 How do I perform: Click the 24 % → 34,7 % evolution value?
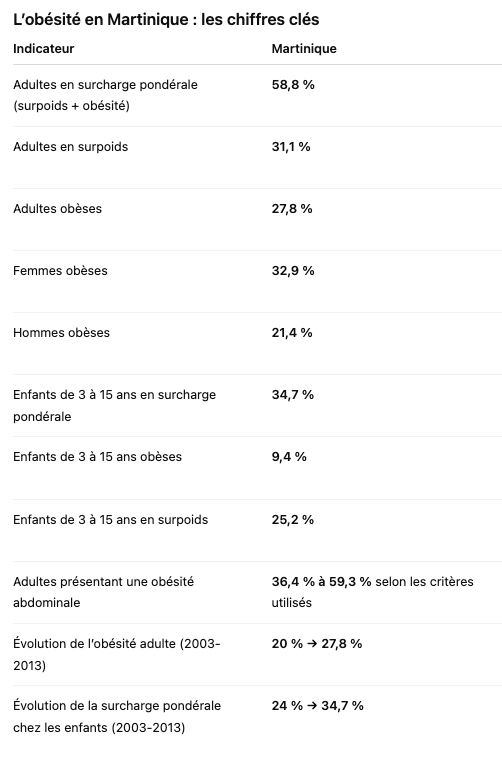(317, 706)
